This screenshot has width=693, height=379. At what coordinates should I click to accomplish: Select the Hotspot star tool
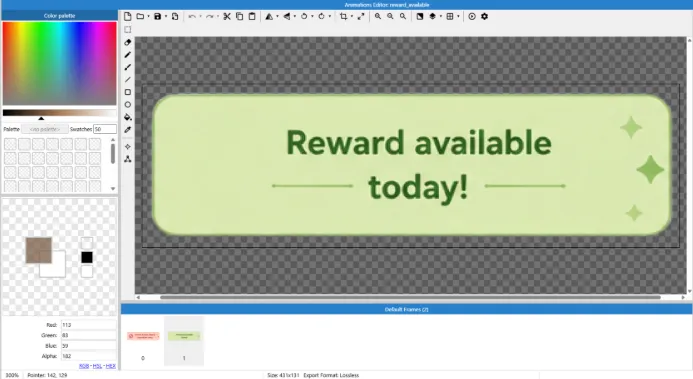pyautogui.click(x=128, y=146)
